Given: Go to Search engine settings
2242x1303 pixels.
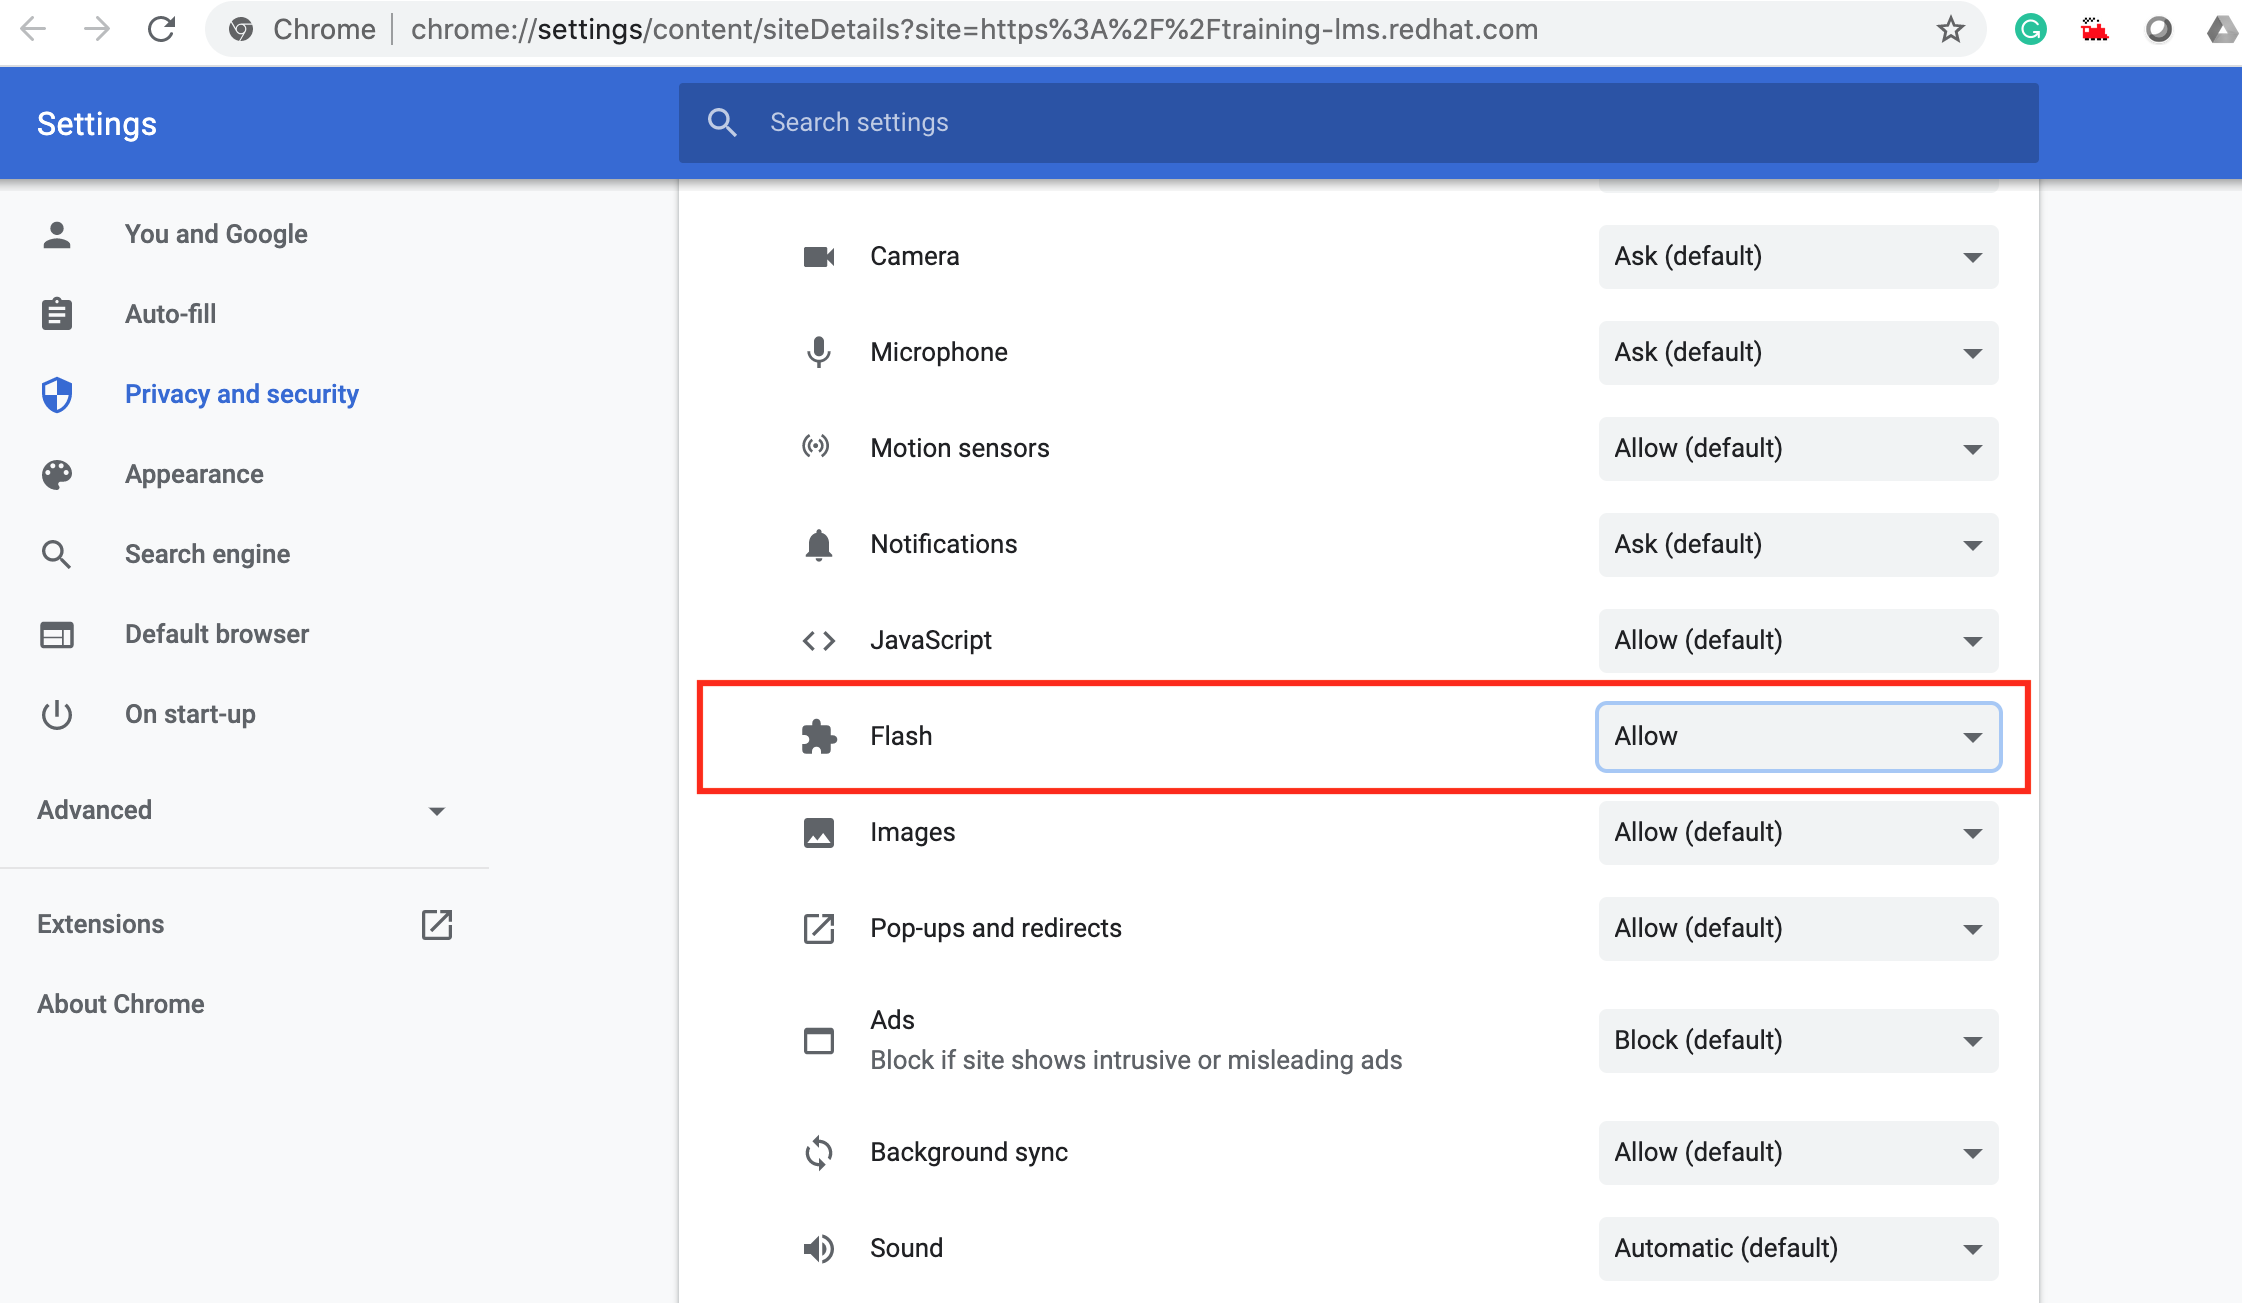Looking at the screenshot, I should (207, 554).
